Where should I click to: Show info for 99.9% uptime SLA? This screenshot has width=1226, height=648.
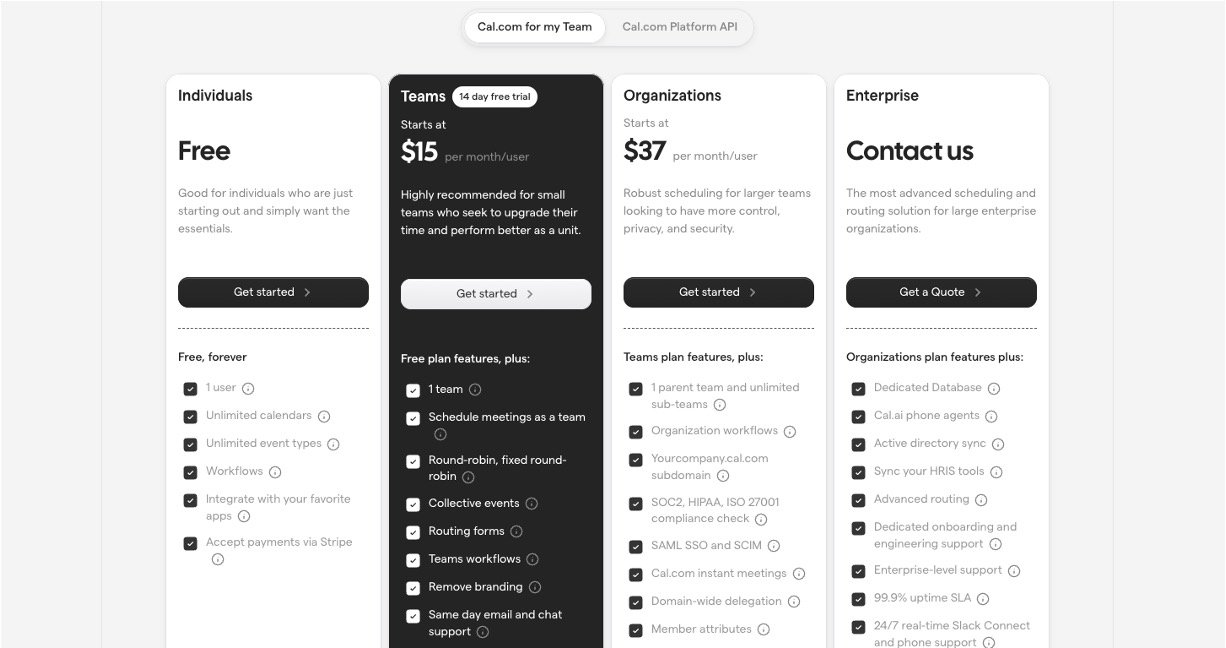pos(983,599)
